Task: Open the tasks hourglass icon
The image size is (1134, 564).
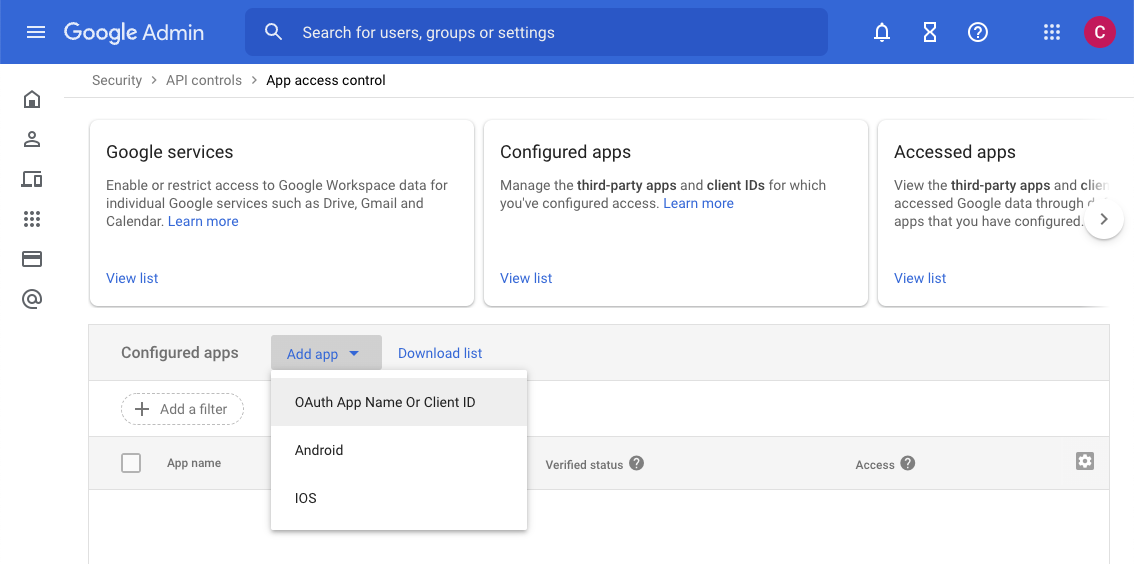Action: pyautogui.click(x=930, y=33)
